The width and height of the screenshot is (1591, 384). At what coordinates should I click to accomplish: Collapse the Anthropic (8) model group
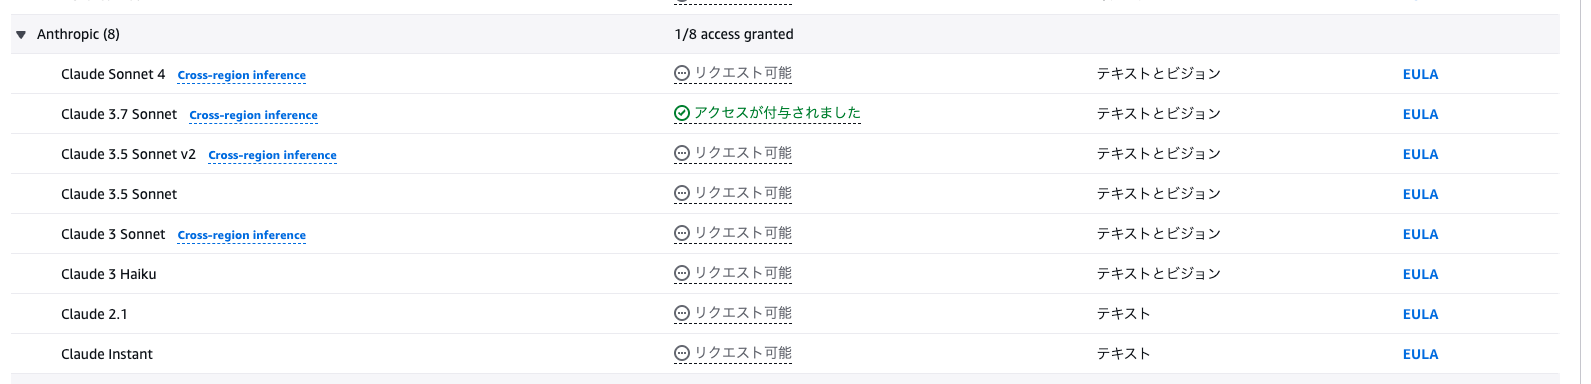tap(21, 34)
